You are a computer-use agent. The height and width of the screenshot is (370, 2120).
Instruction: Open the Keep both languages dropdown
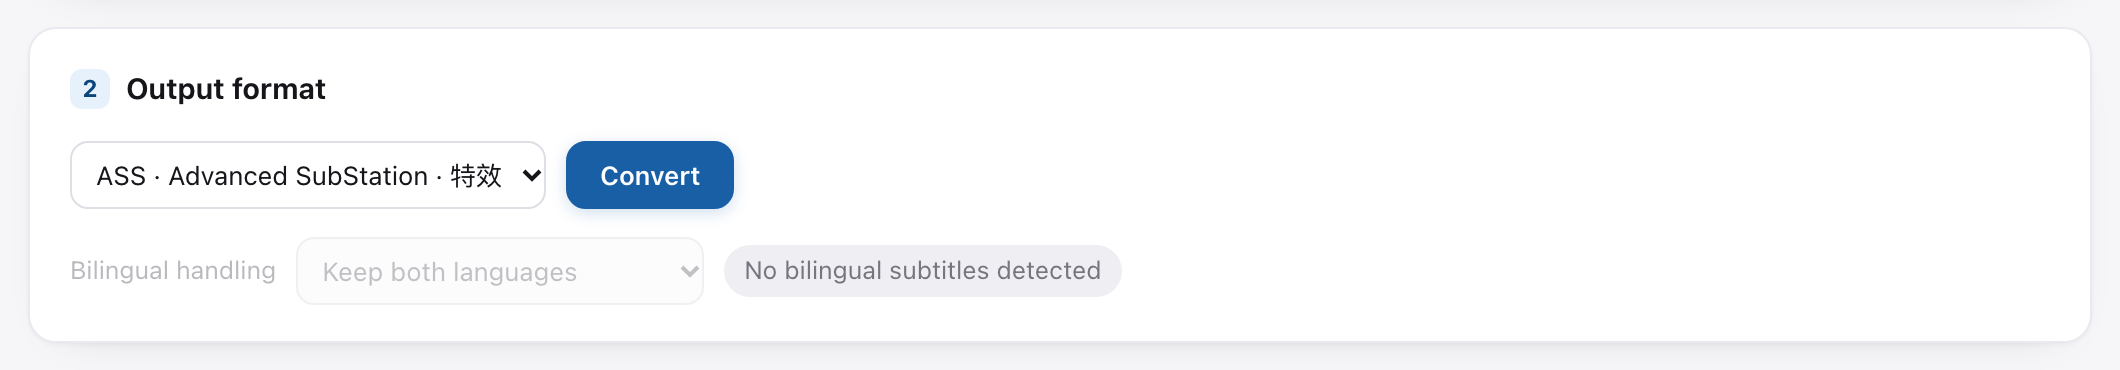coord(500,271)
